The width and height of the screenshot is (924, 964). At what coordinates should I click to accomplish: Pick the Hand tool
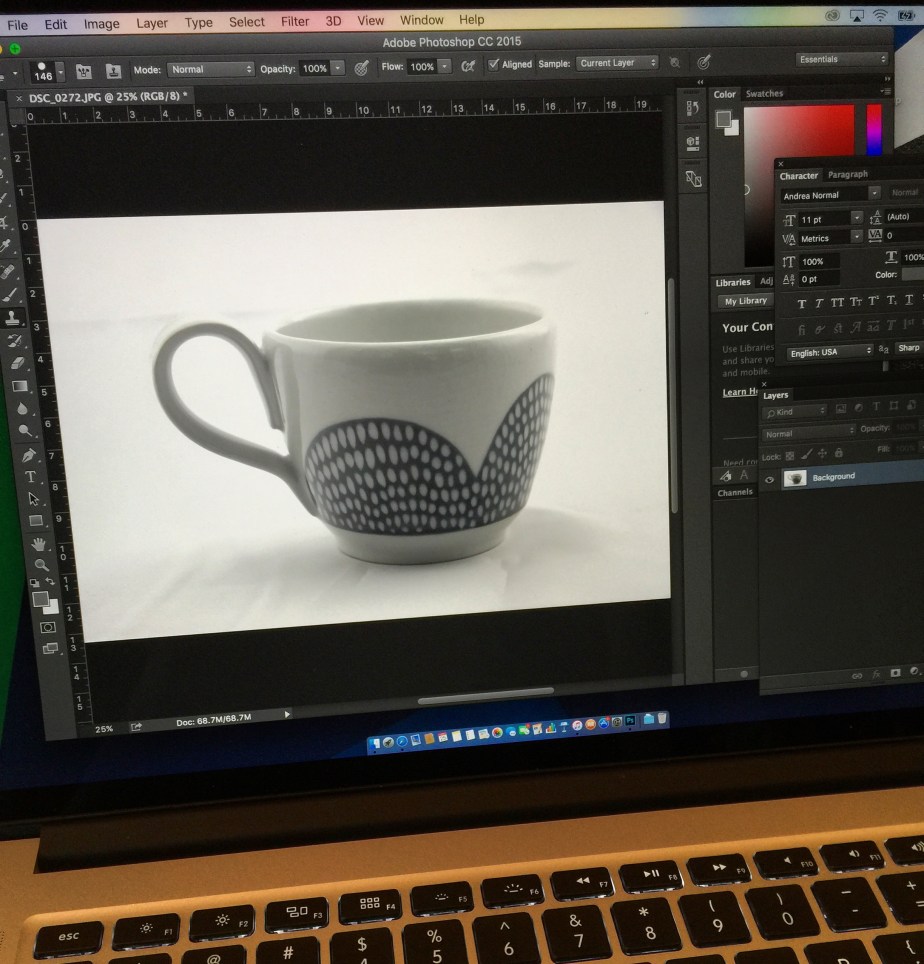40,544
